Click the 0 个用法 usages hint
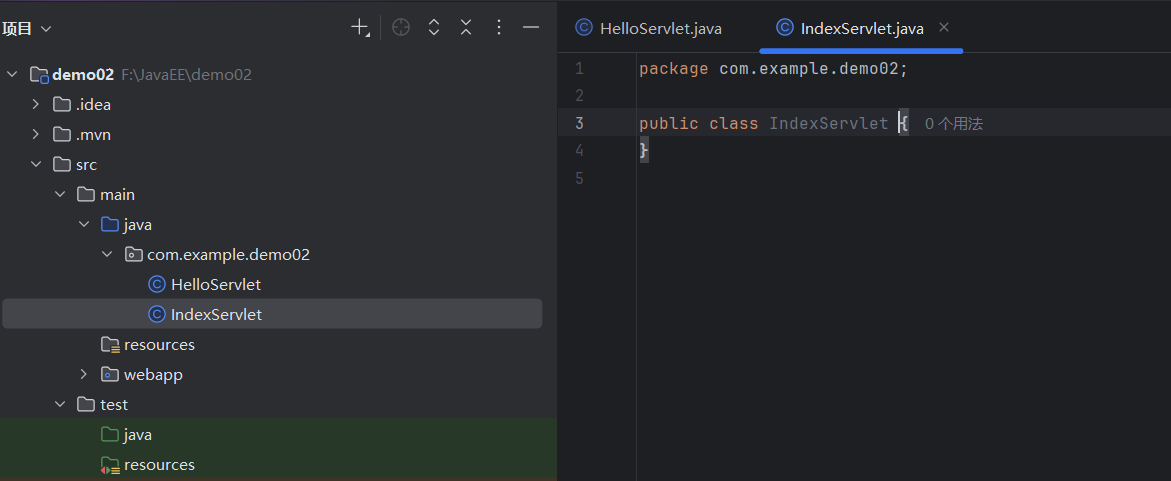Screen dimensions: 1171x481 (954, 124)
